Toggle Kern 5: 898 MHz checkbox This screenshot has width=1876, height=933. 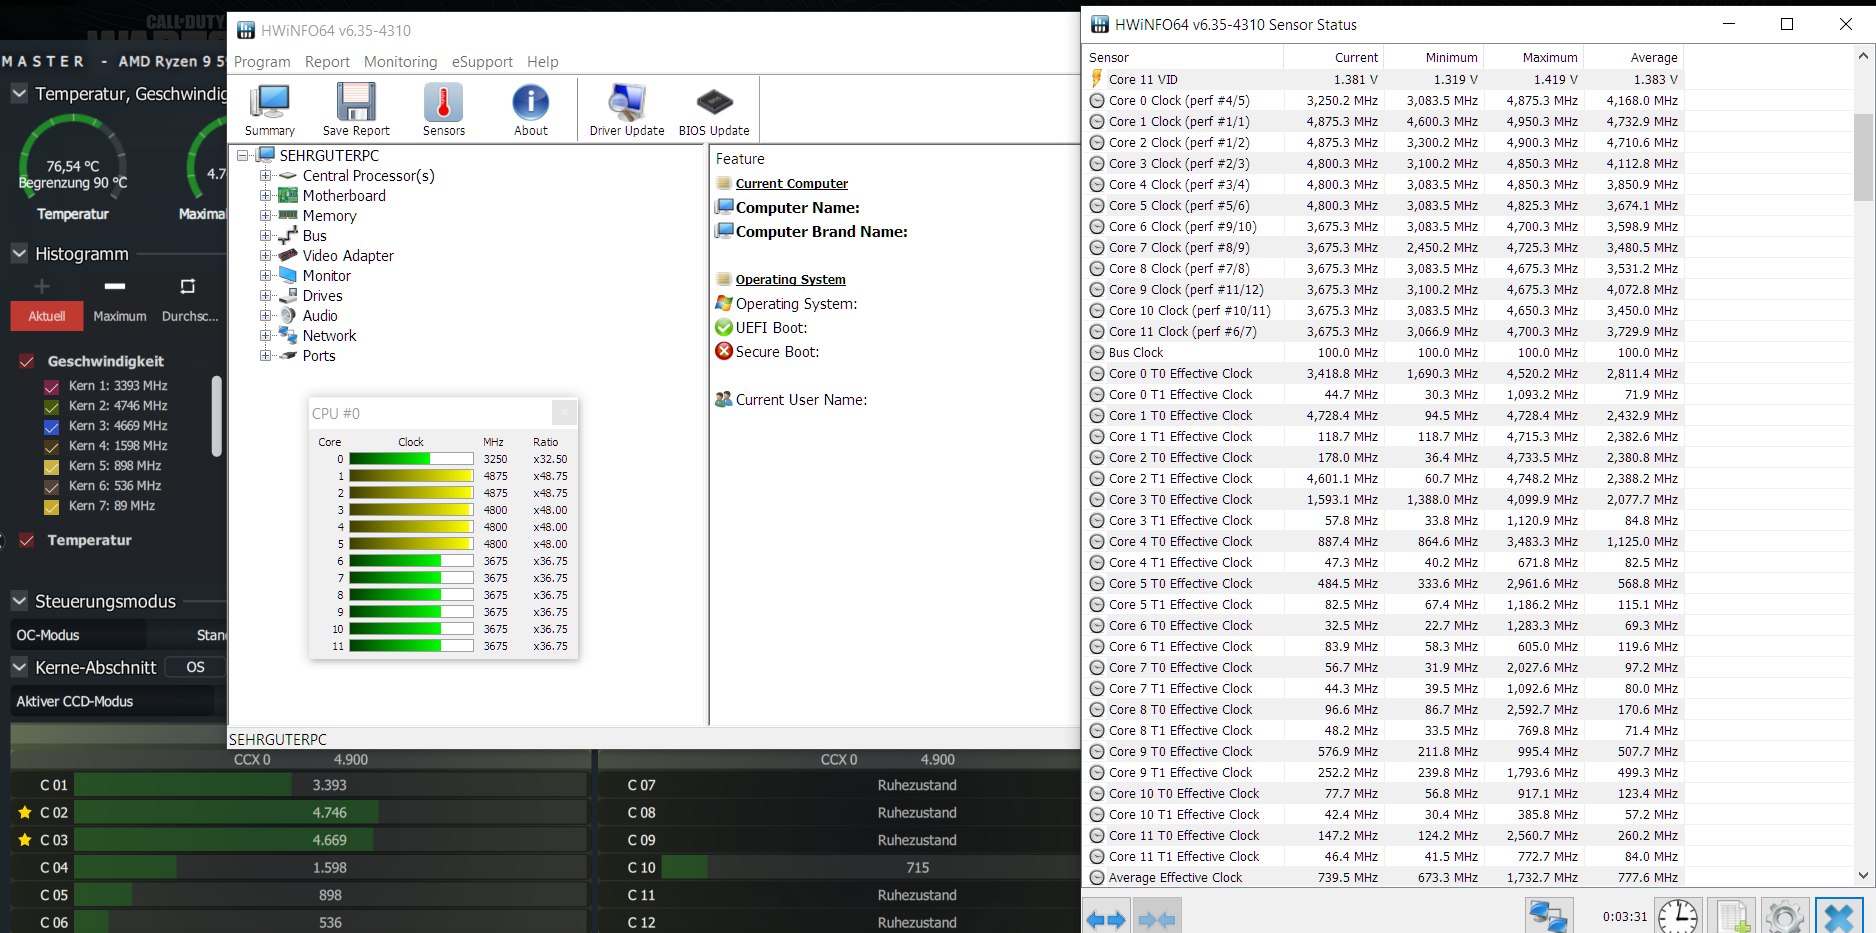coord(51,466)
